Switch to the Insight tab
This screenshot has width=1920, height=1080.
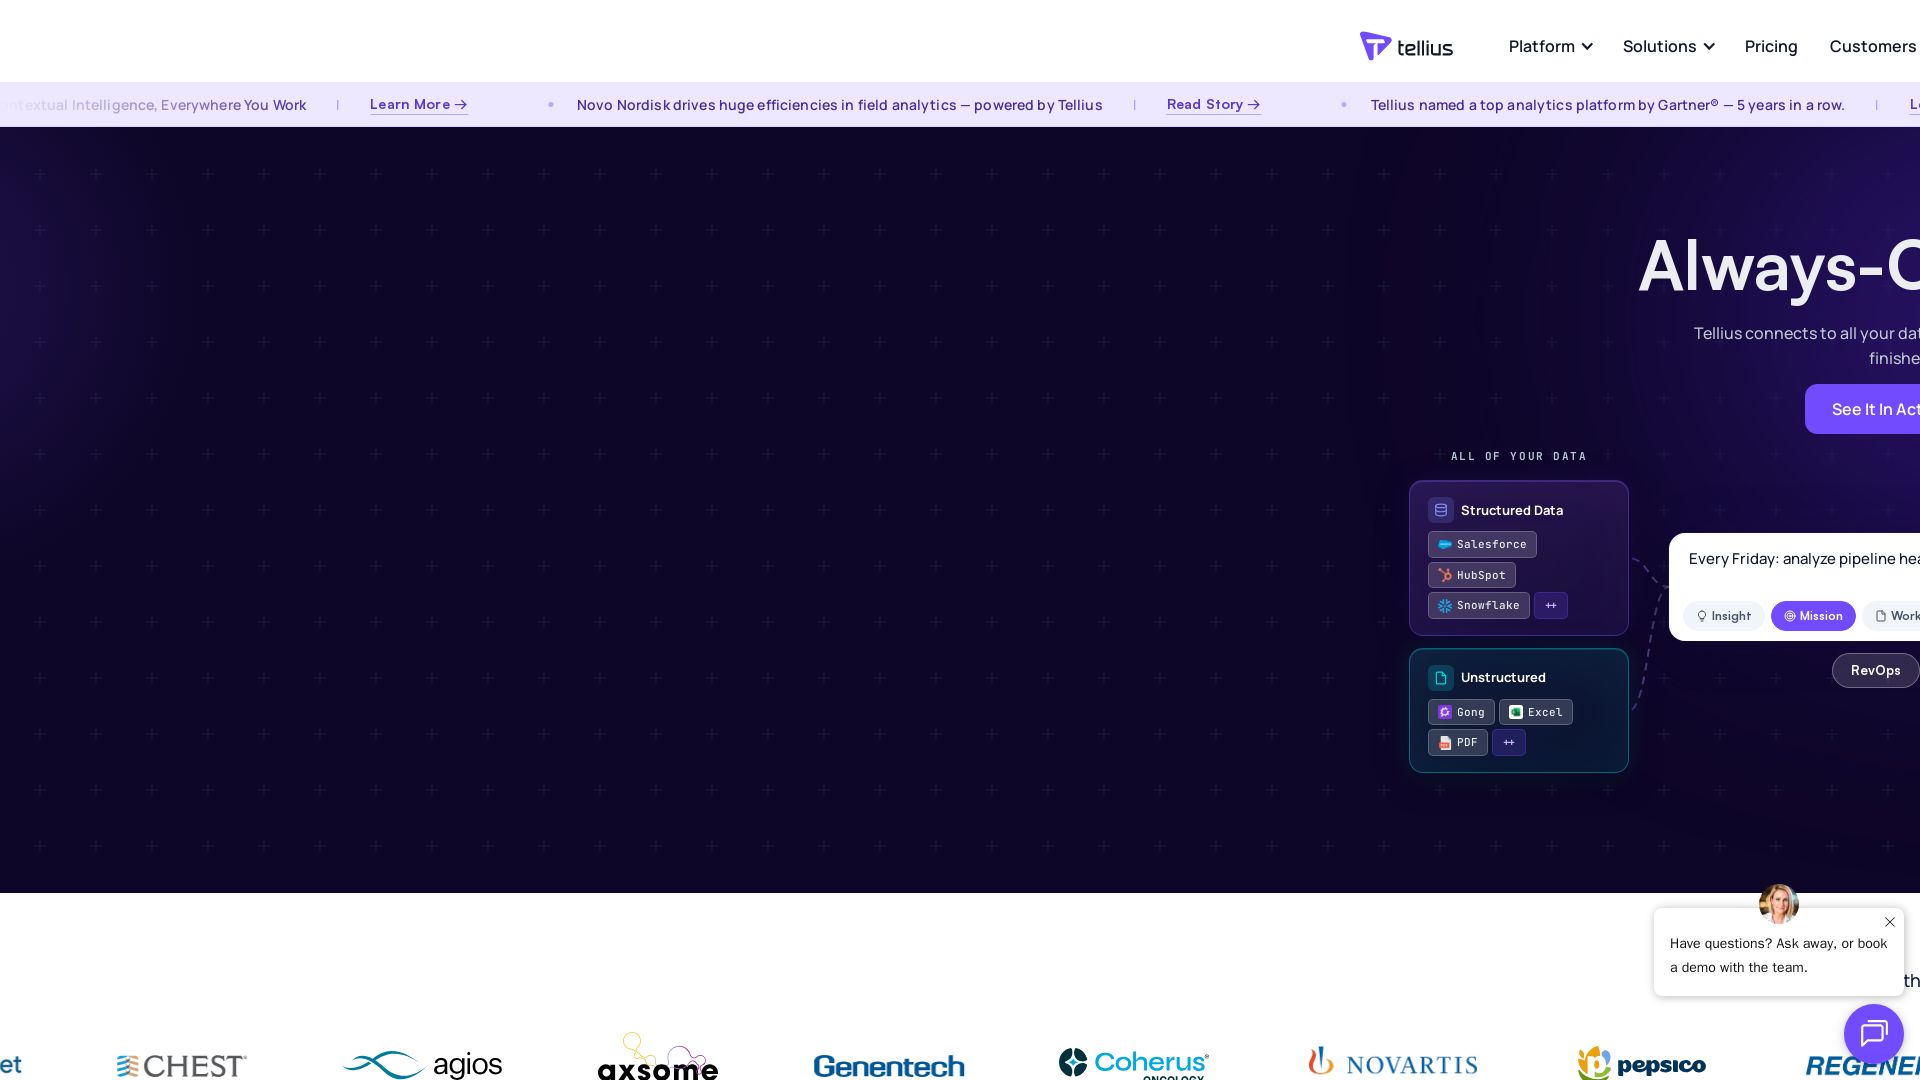(x=1724, y=616)
